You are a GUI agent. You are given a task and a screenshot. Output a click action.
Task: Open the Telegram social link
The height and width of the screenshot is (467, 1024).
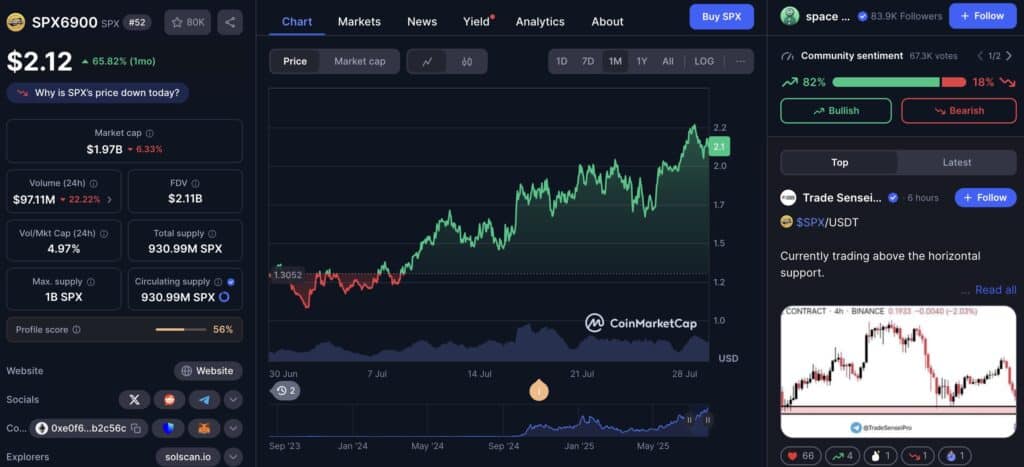204,400
